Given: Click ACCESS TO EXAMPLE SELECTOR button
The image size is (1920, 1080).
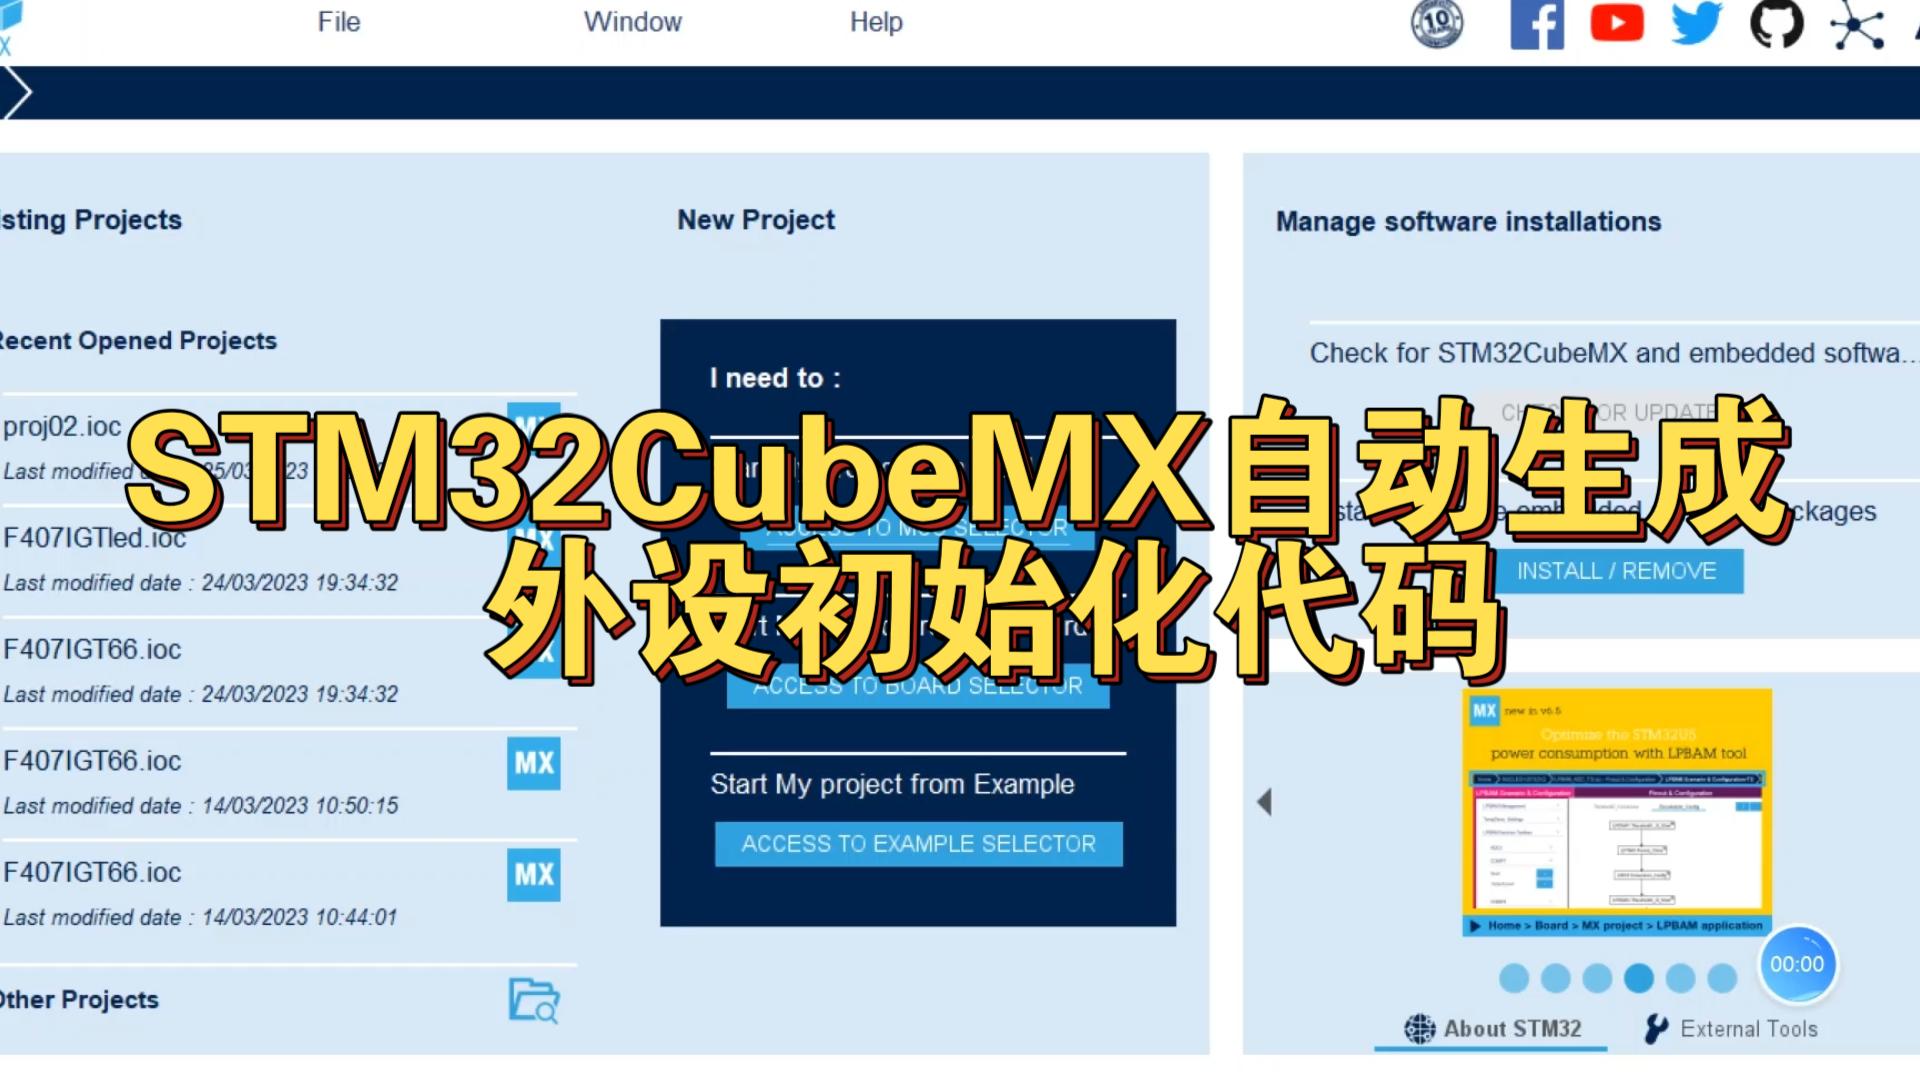Looking at the screenshot, I should click(919, 844).
